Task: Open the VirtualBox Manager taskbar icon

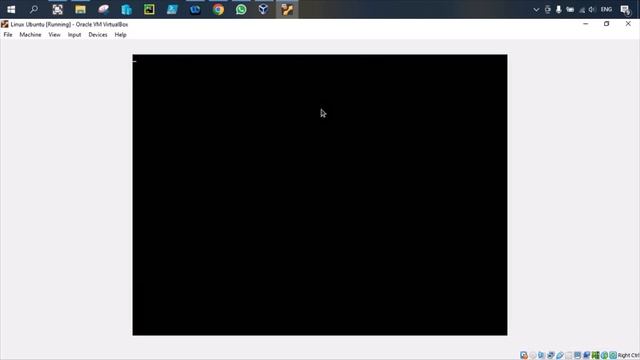Action: (264, 9)
